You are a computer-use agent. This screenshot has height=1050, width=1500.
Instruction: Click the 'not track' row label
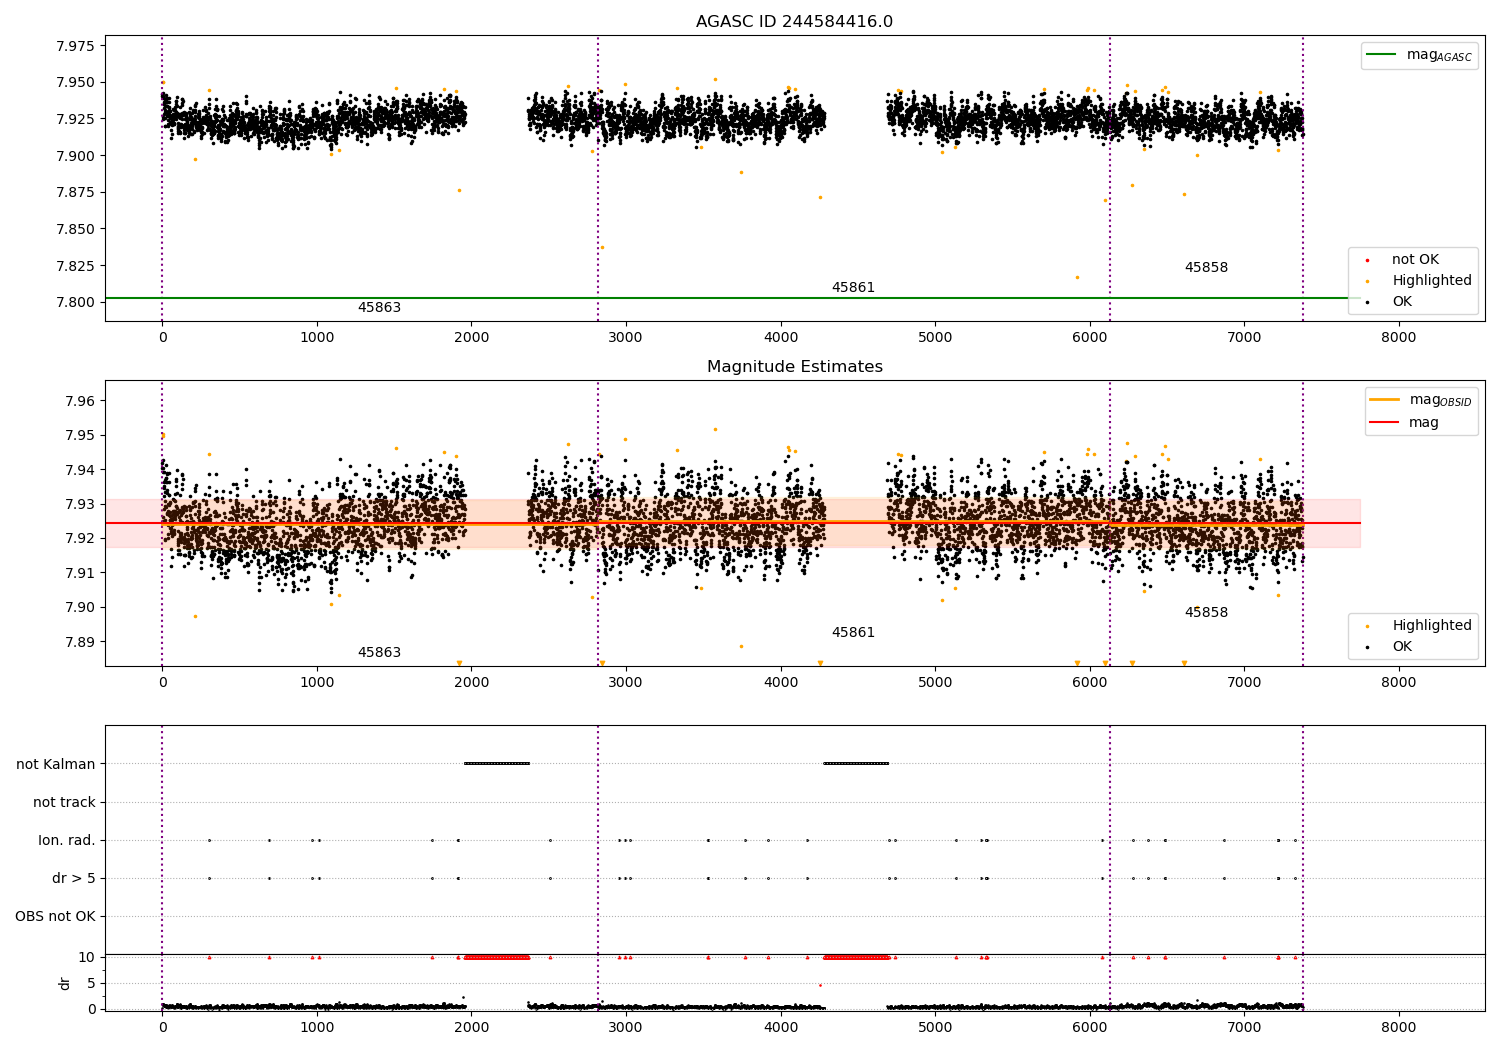[x=64, y=803]
